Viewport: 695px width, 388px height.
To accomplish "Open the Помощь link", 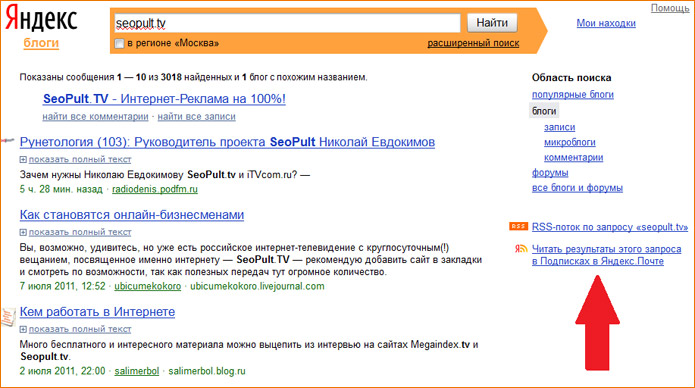I will [670, 8].
